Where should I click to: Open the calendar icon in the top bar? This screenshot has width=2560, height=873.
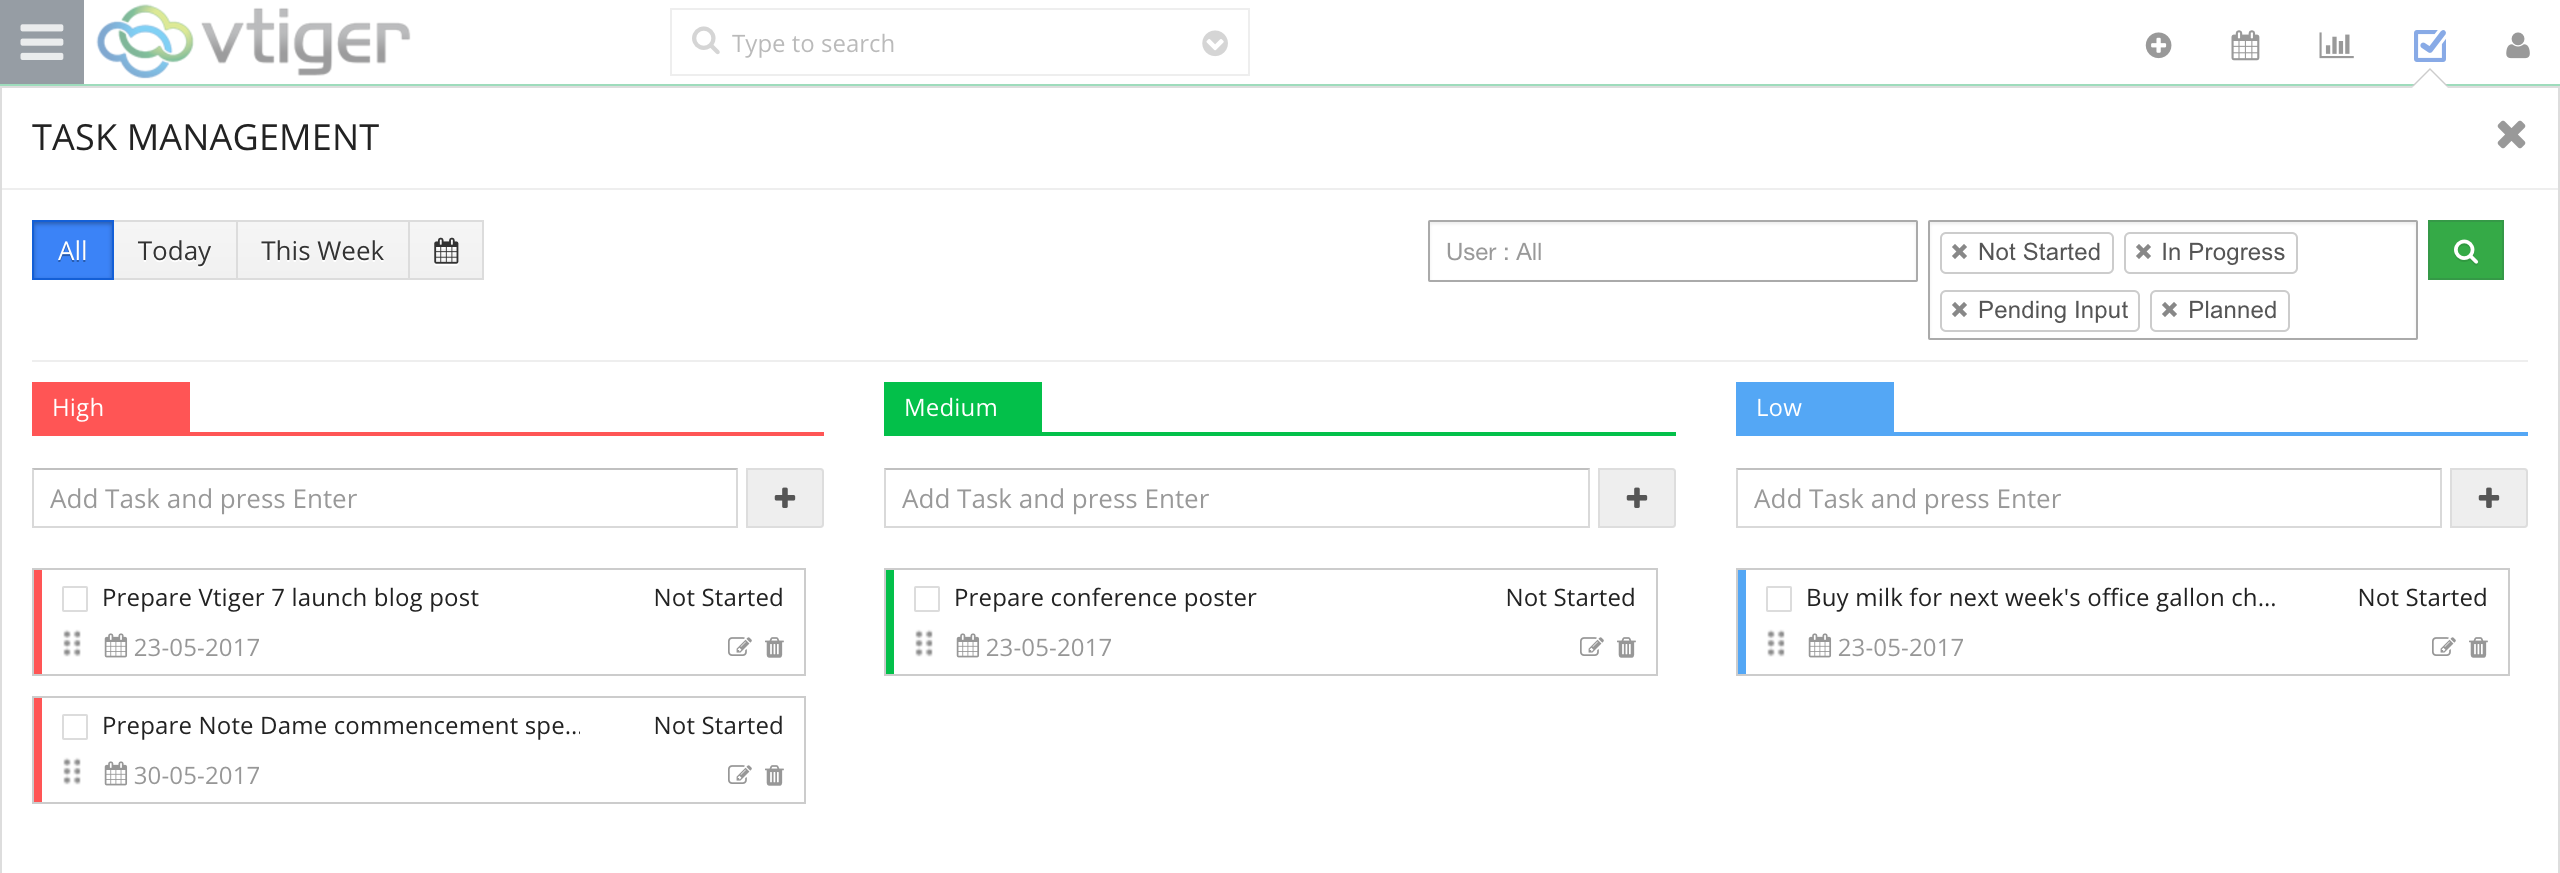click(2245, 45)
